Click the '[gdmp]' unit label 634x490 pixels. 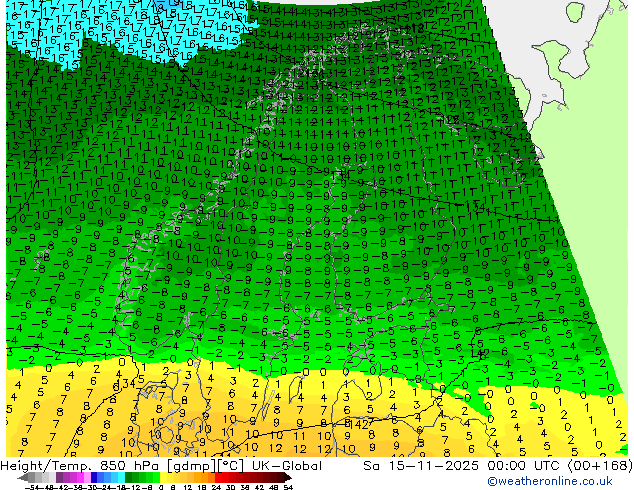pyautogui.click(x=192, y=466)
